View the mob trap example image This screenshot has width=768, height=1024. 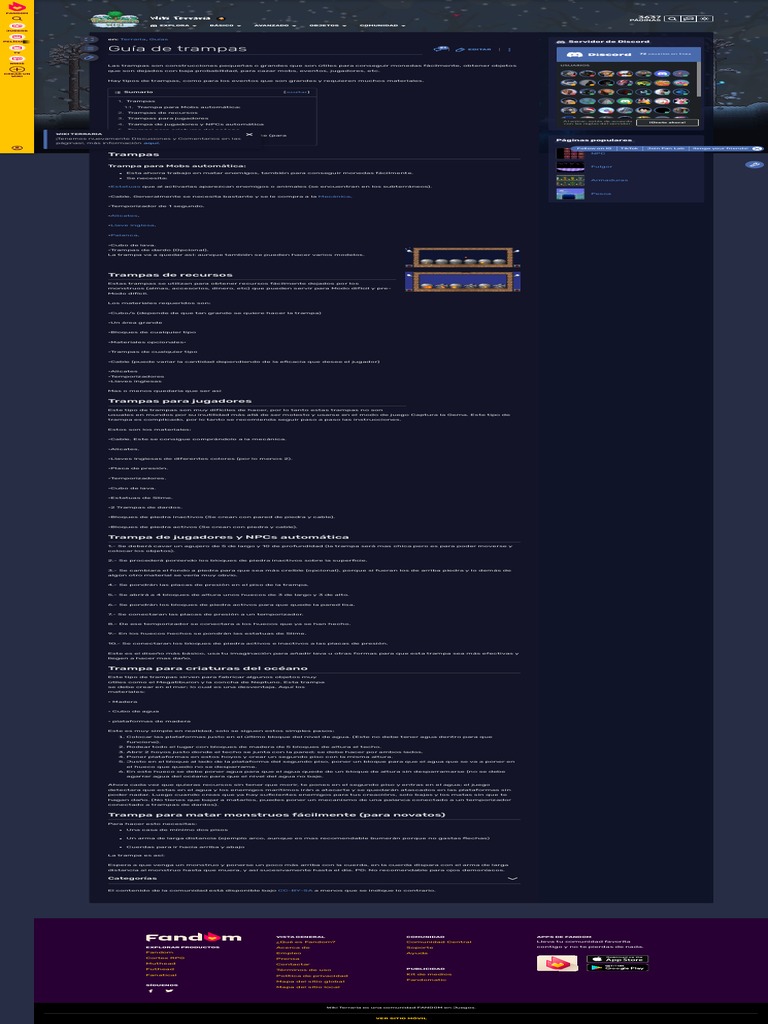point(463,270)
